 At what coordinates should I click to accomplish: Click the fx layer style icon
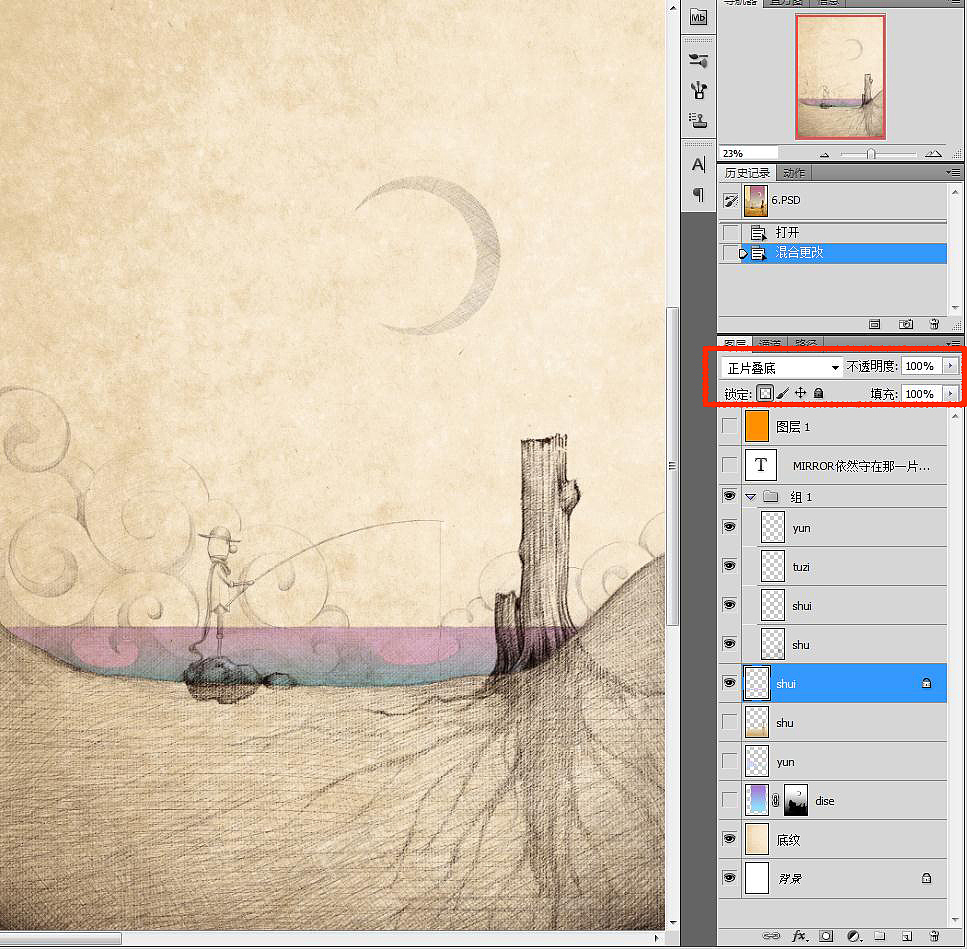click(x=799, y=936)
